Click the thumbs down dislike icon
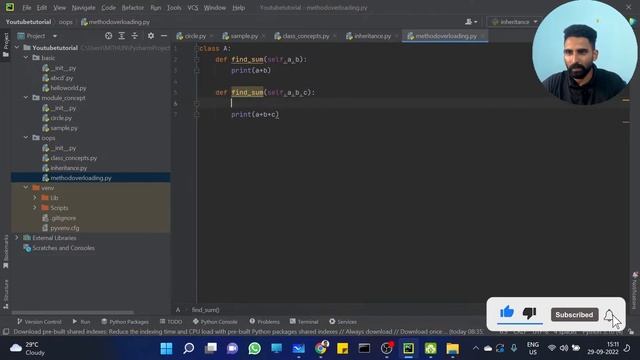The image size is (640, 360). [x=529, y=313]
